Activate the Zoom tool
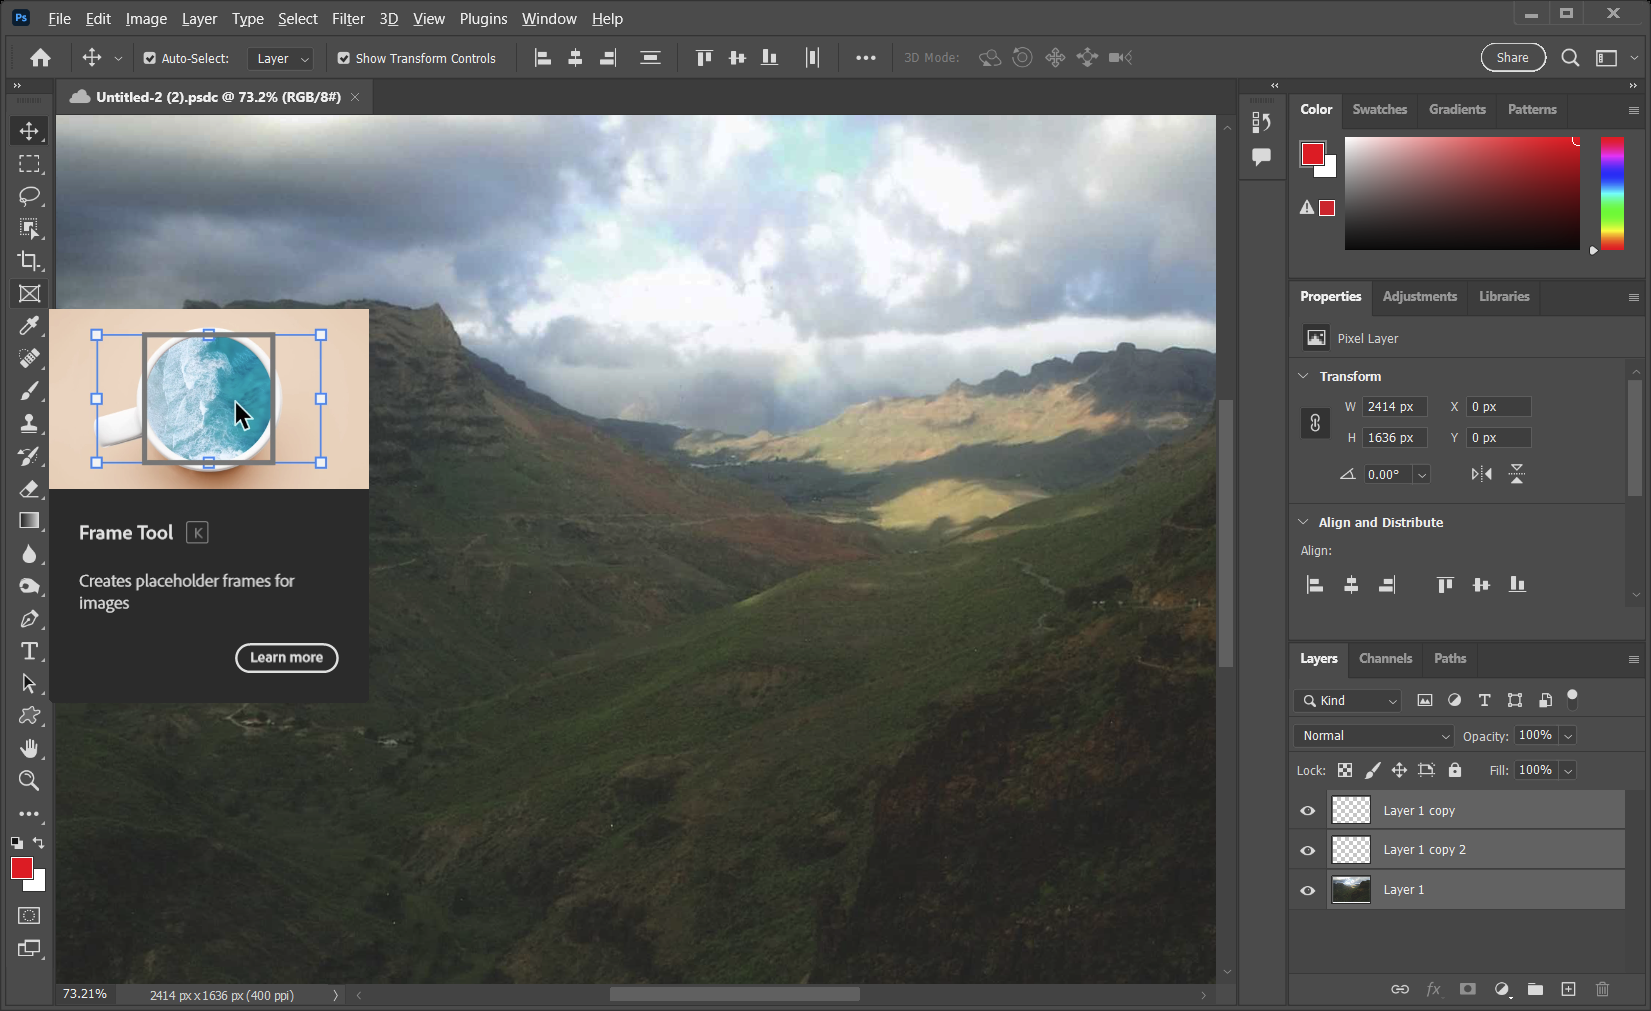Screen dimensions: 1651x1011 pyautogui.click(x=29, y=781)
